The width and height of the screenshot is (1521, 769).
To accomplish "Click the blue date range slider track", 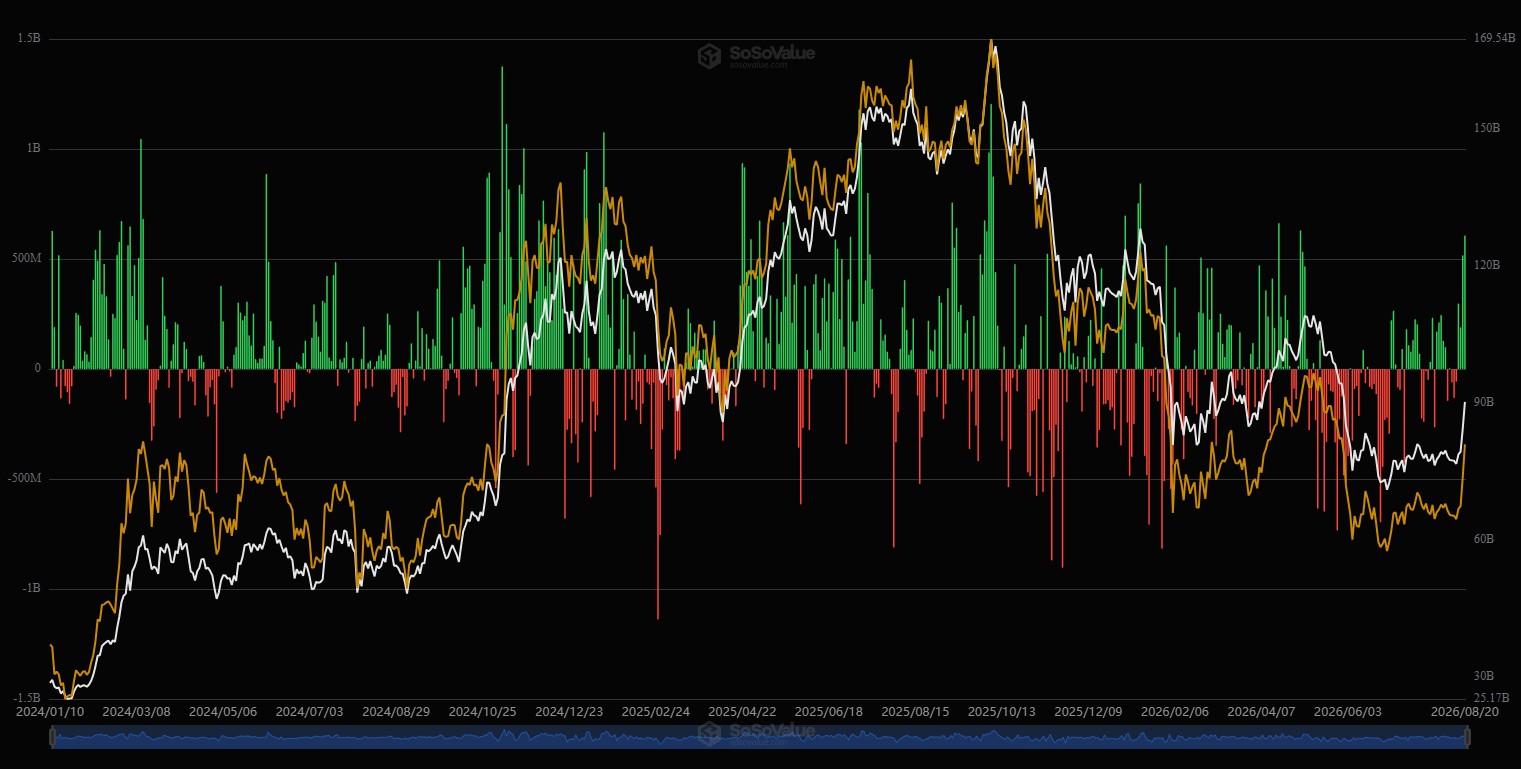I will 759,738.
